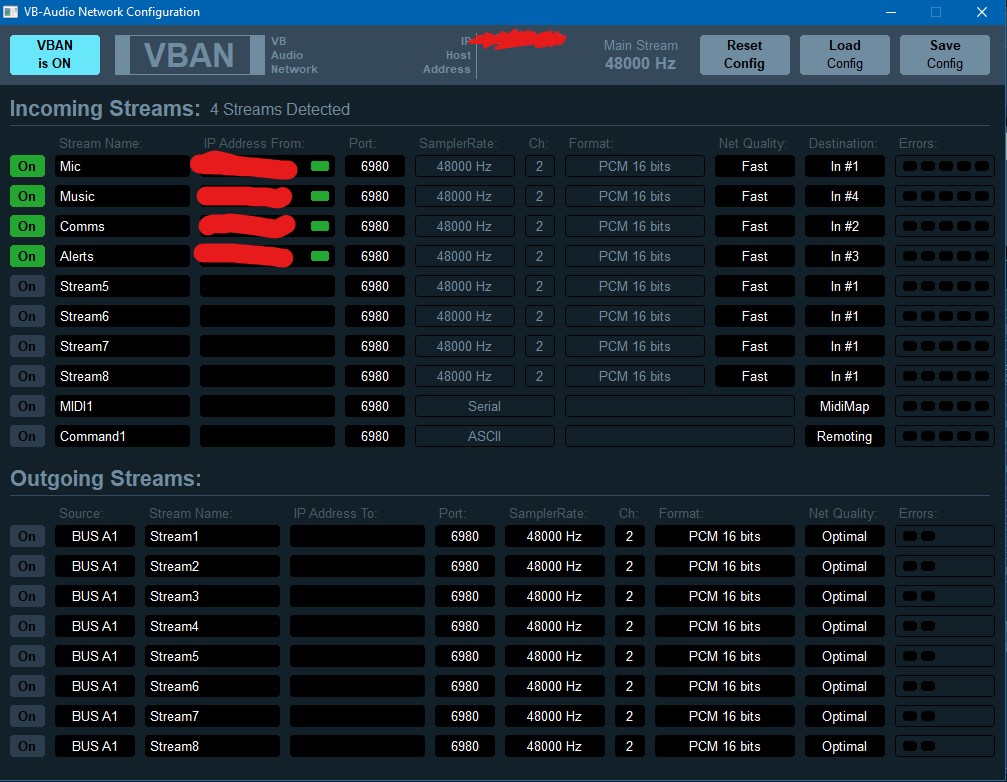1007x782 pixels.
Task: Click the green link indicator beside Mic
Action: [319, 166]
